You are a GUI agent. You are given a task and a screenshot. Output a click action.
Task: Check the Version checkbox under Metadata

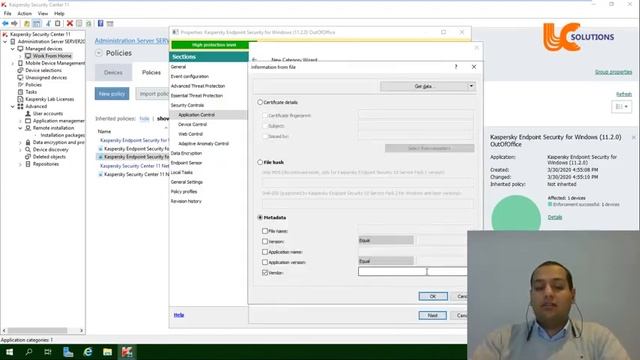265,241
